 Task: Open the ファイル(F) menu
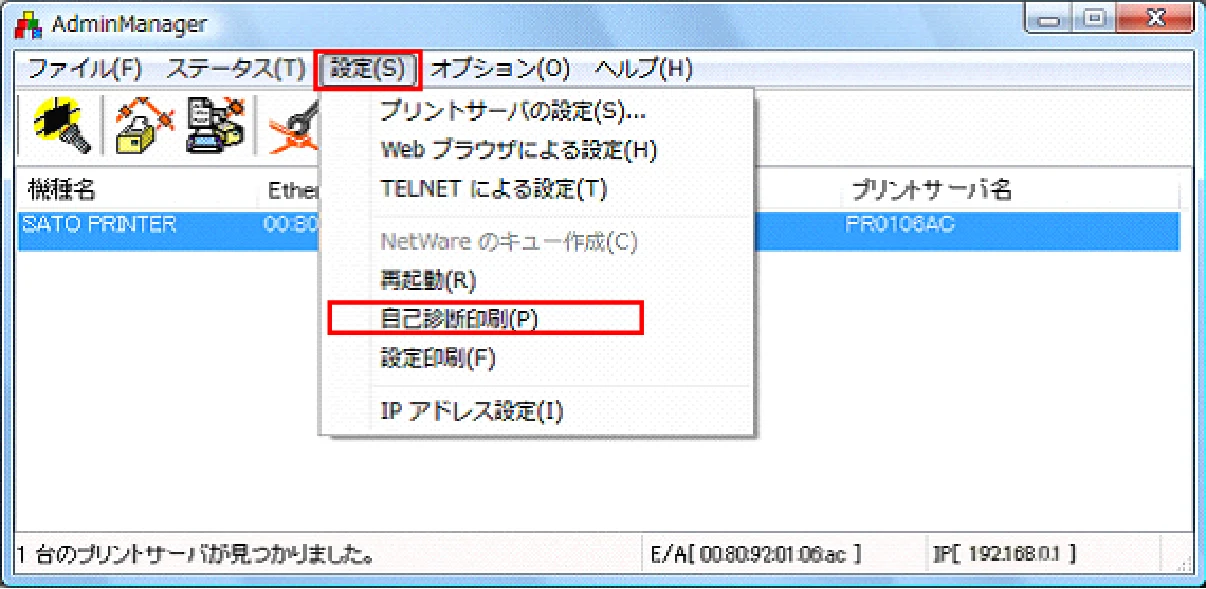pyautogui.click(x=85, y=69)
